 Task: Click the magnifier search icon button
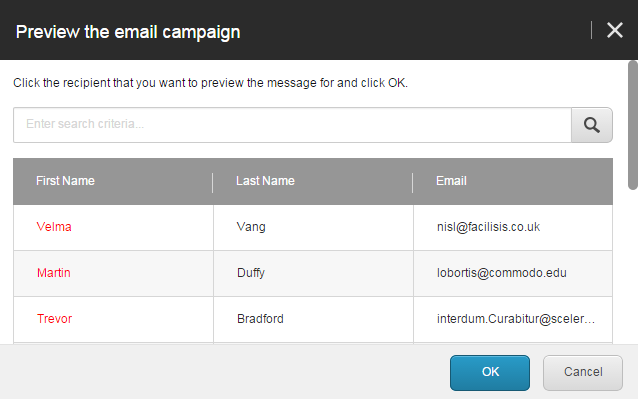592,125
